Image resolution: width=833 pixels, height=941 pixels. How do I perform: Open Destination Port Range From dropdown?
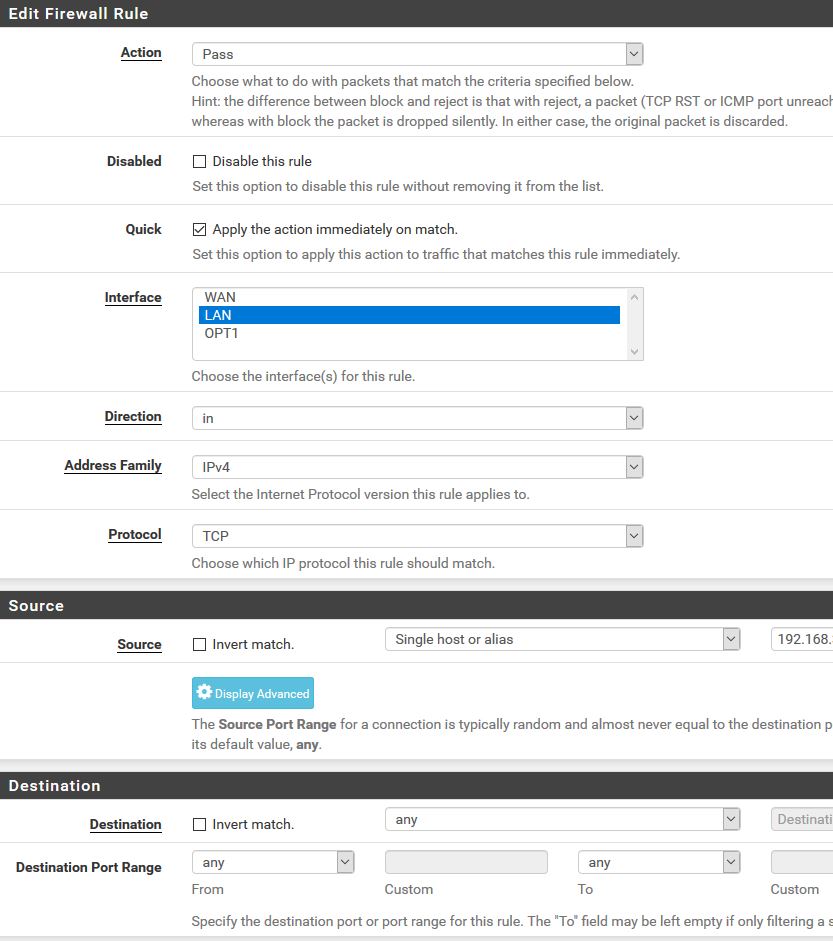tap(273, 862)
